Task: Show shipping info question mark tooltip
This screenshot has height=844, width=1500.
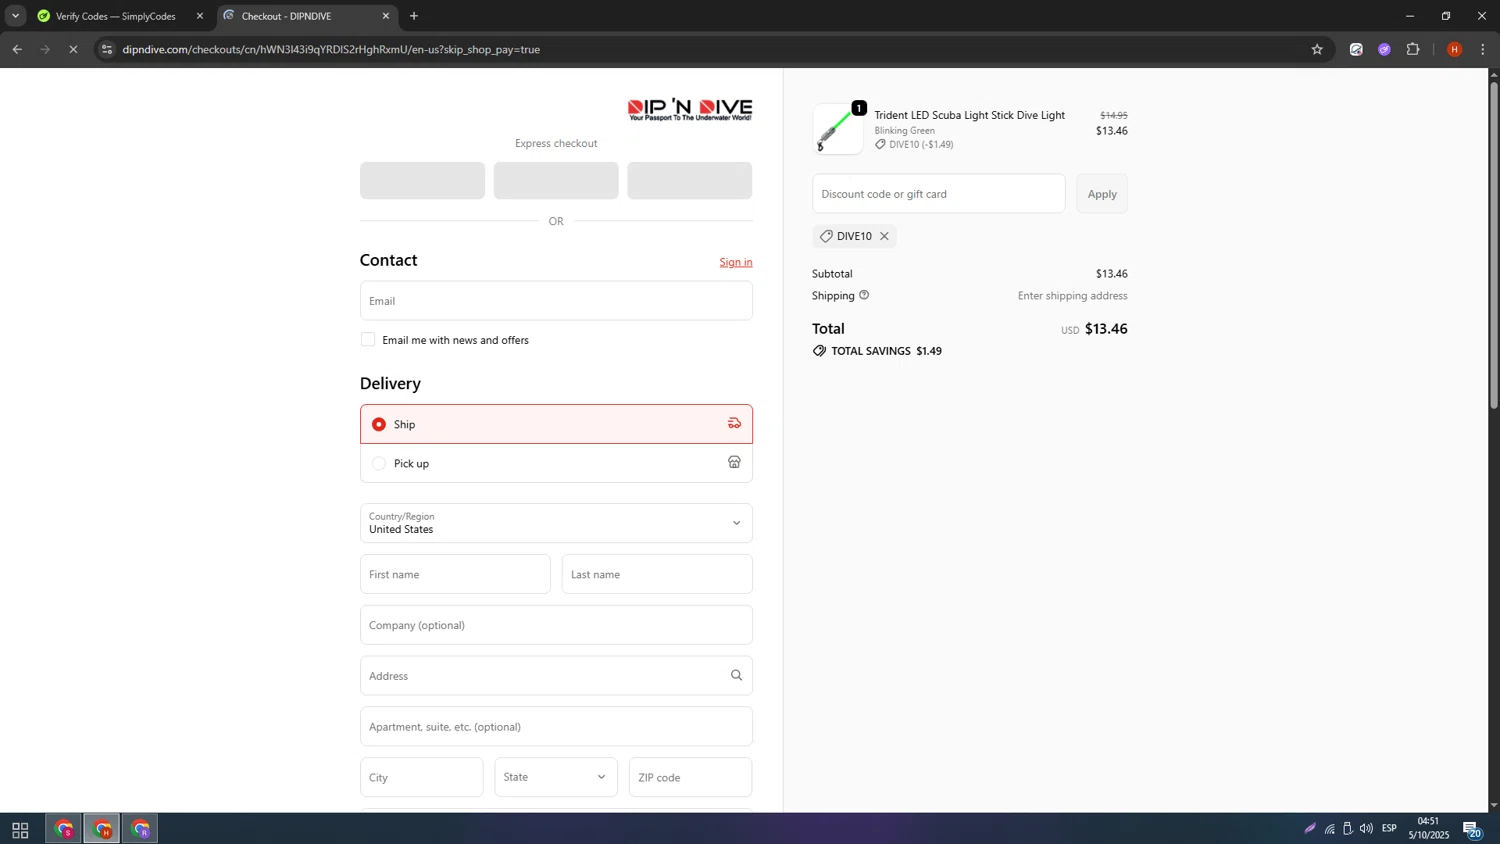Action: pyautogui.click(x=864, y=295)
